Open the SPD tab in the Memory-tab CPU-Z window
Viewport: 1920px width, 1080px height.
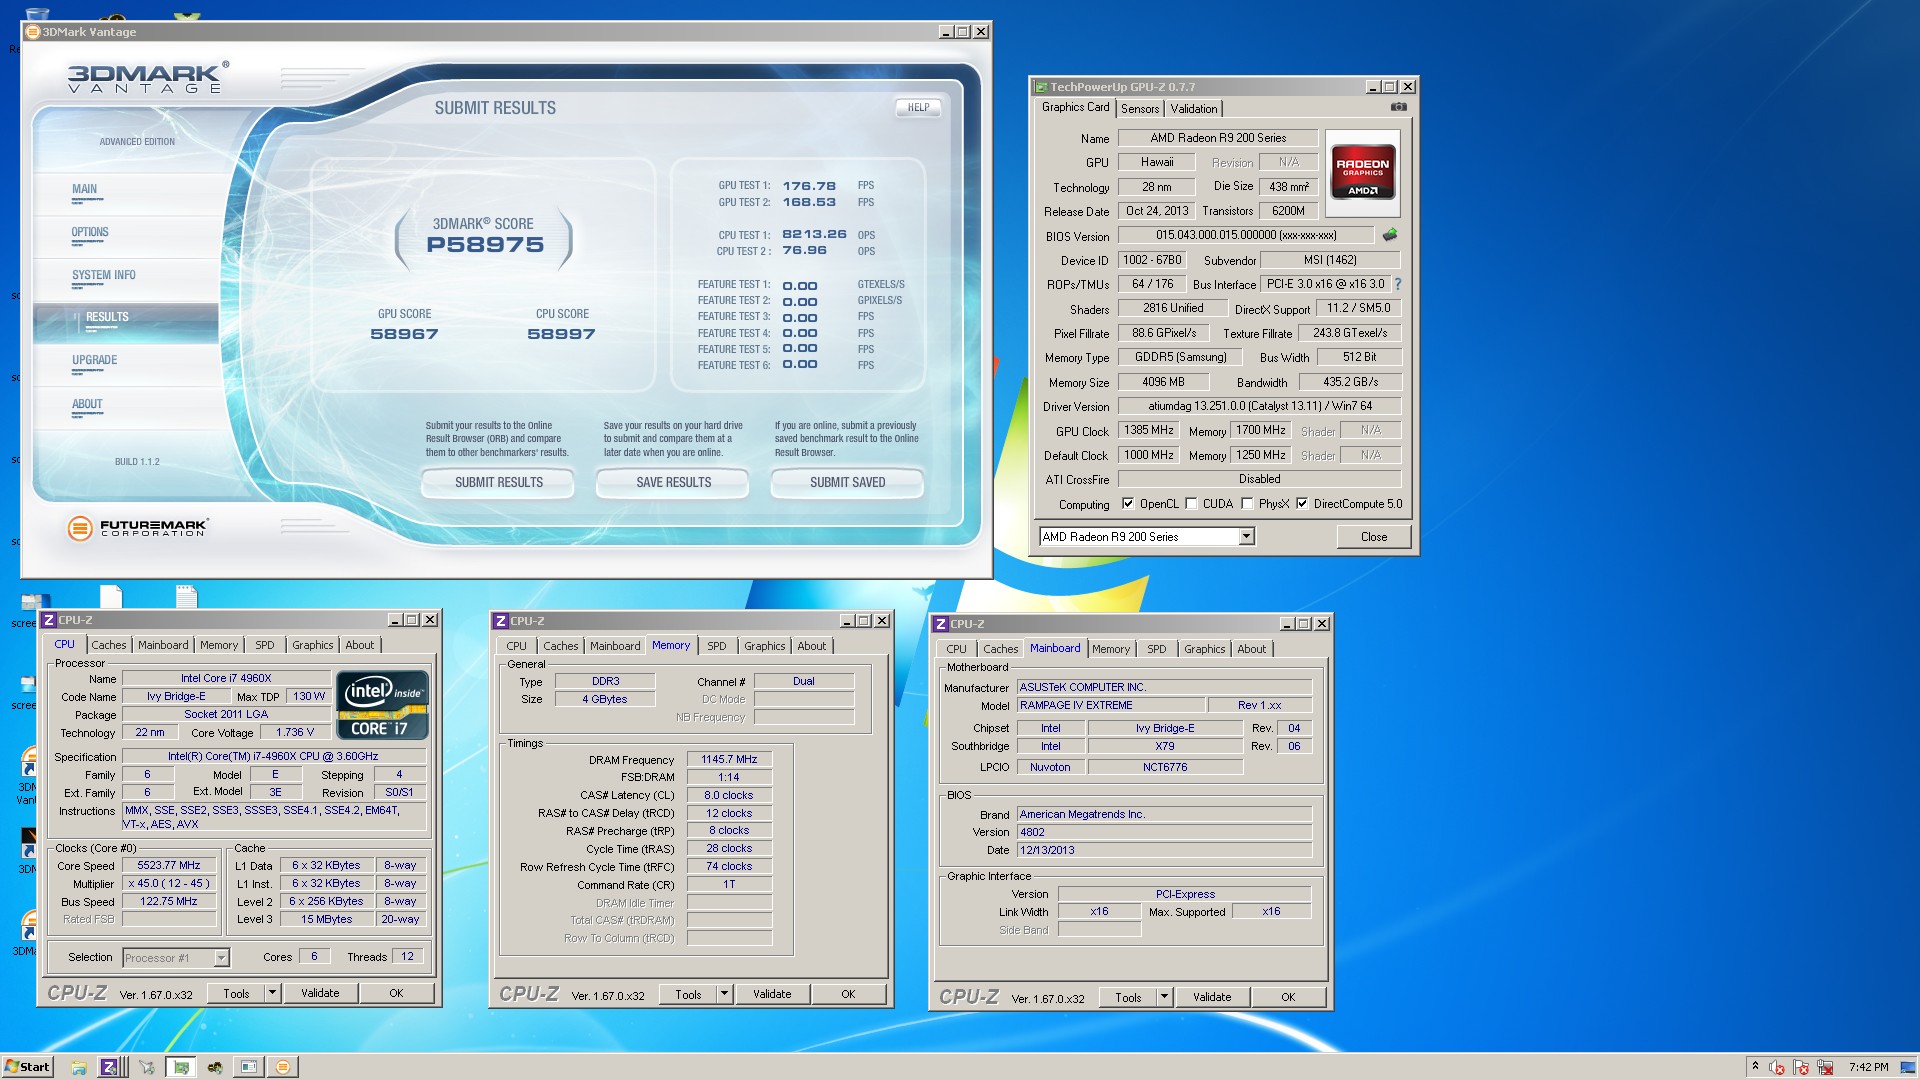coord(717,646)
